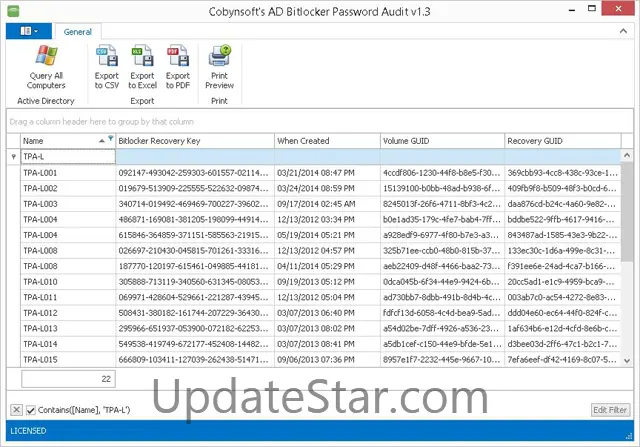Maximize the Bitlocker Password Audit window
The width and height of the screenshot is (640, 447).
point(592,9)
